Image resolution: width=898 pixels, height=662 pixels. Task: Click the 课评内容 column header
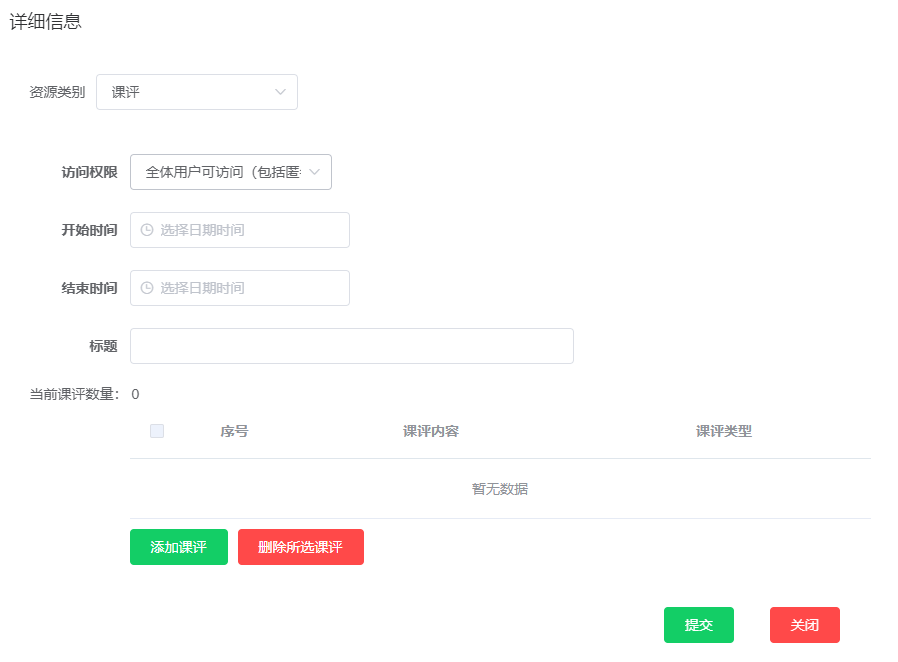tap(430, 431)
